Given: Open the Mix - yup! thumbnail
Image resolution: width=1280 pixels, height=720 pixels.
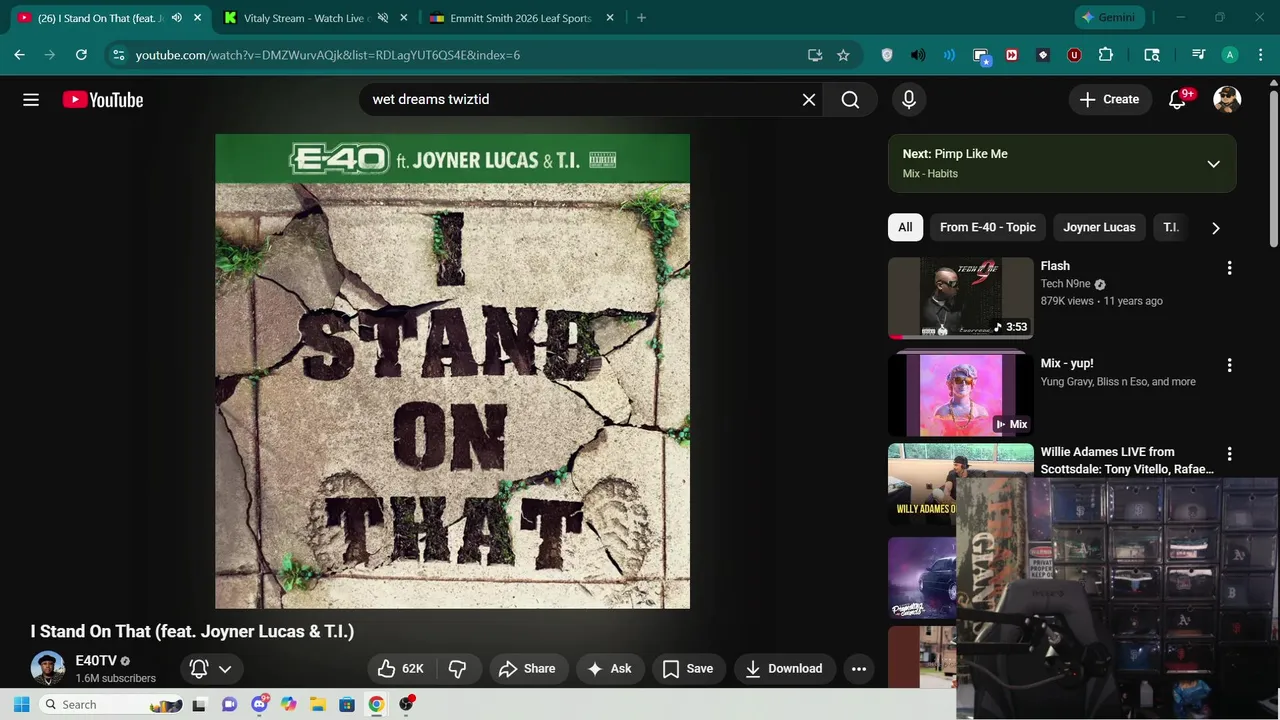Looking at the screenshot, I should coord(961,395).
